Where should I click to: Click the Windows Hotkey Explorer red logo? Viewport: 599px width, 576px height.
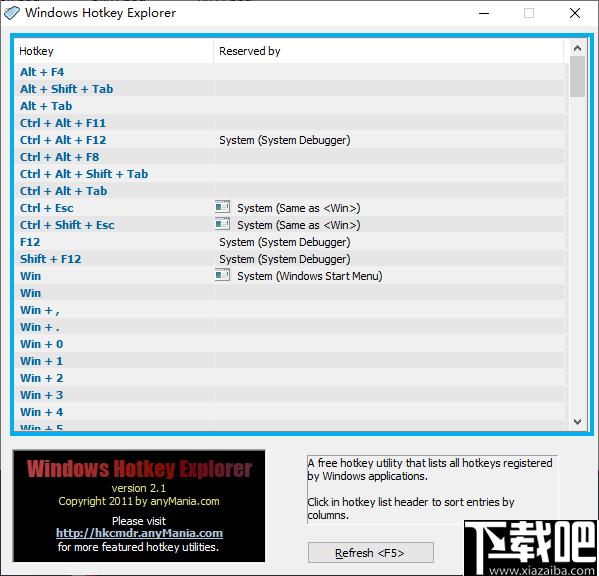click(139, 469)
